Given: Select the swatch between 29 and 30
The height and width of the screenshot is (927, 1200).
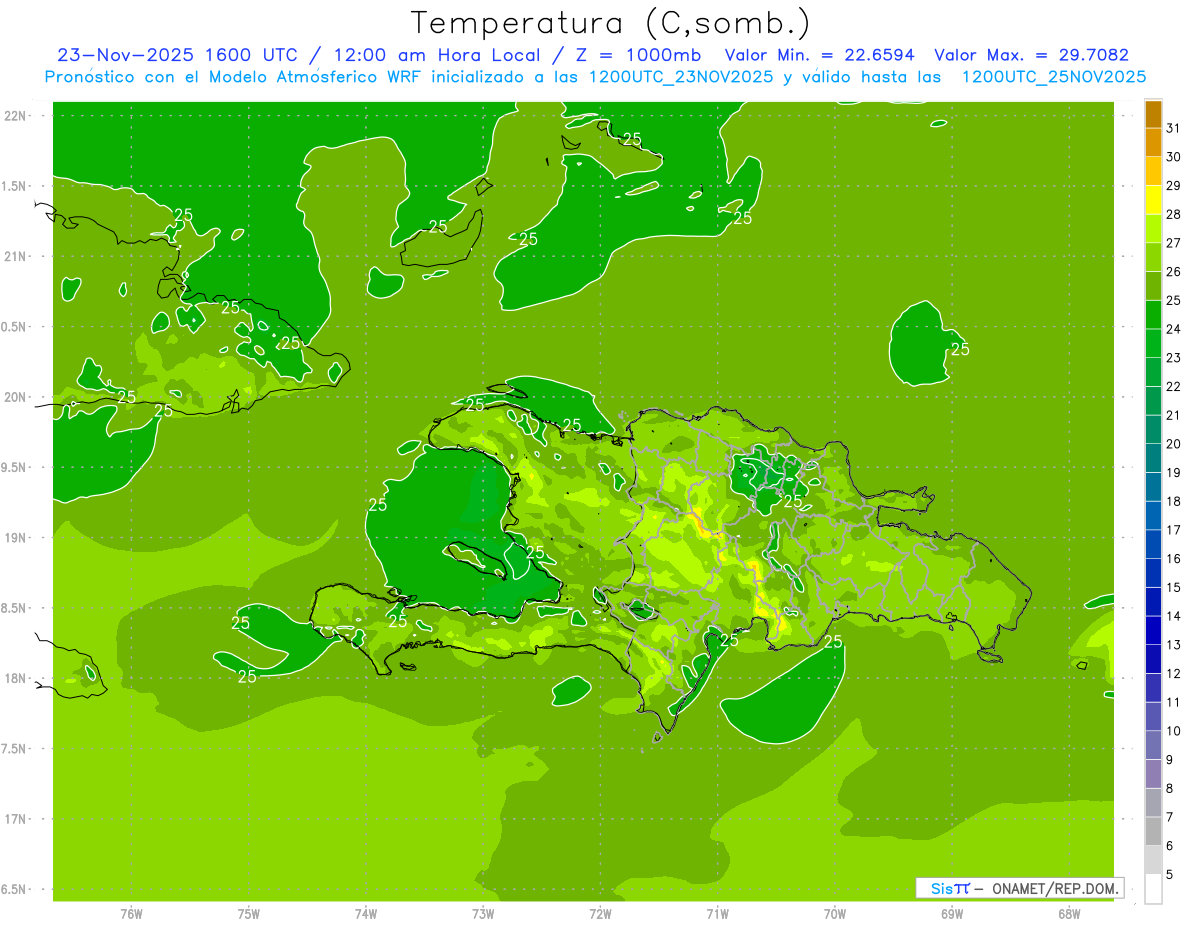Looking at the screenshot, I should (1153, 171).
